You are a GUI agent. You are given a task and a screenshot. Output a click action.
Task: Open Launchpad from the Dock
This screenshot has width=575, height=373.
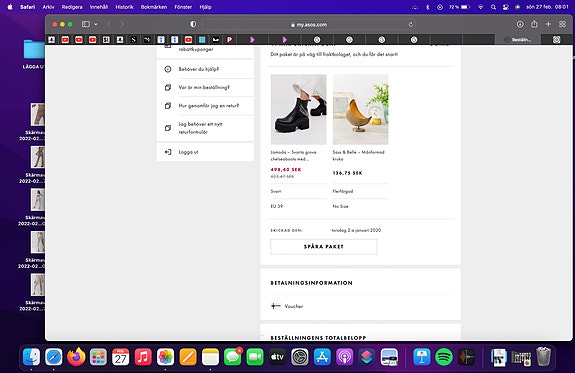98,357
